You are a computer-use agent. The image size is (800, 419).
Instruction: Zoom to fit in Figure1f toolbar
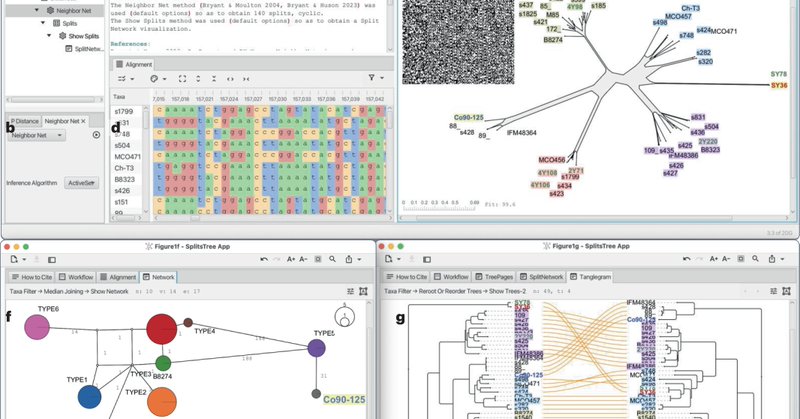click(318, 259)
